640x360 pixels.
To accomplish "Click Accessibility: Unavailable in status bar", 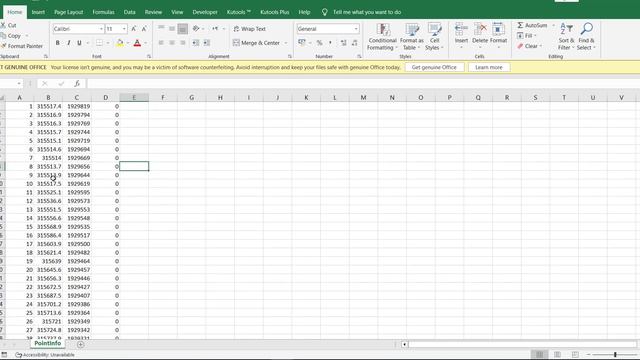I will (45, 355).
